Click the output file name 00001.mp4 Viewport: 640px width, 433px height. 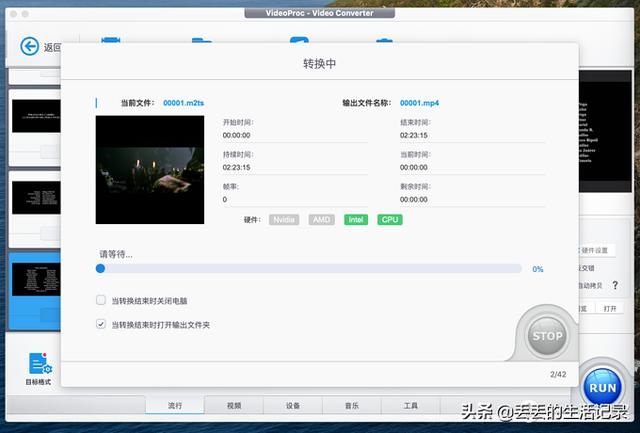pos(419,103)
